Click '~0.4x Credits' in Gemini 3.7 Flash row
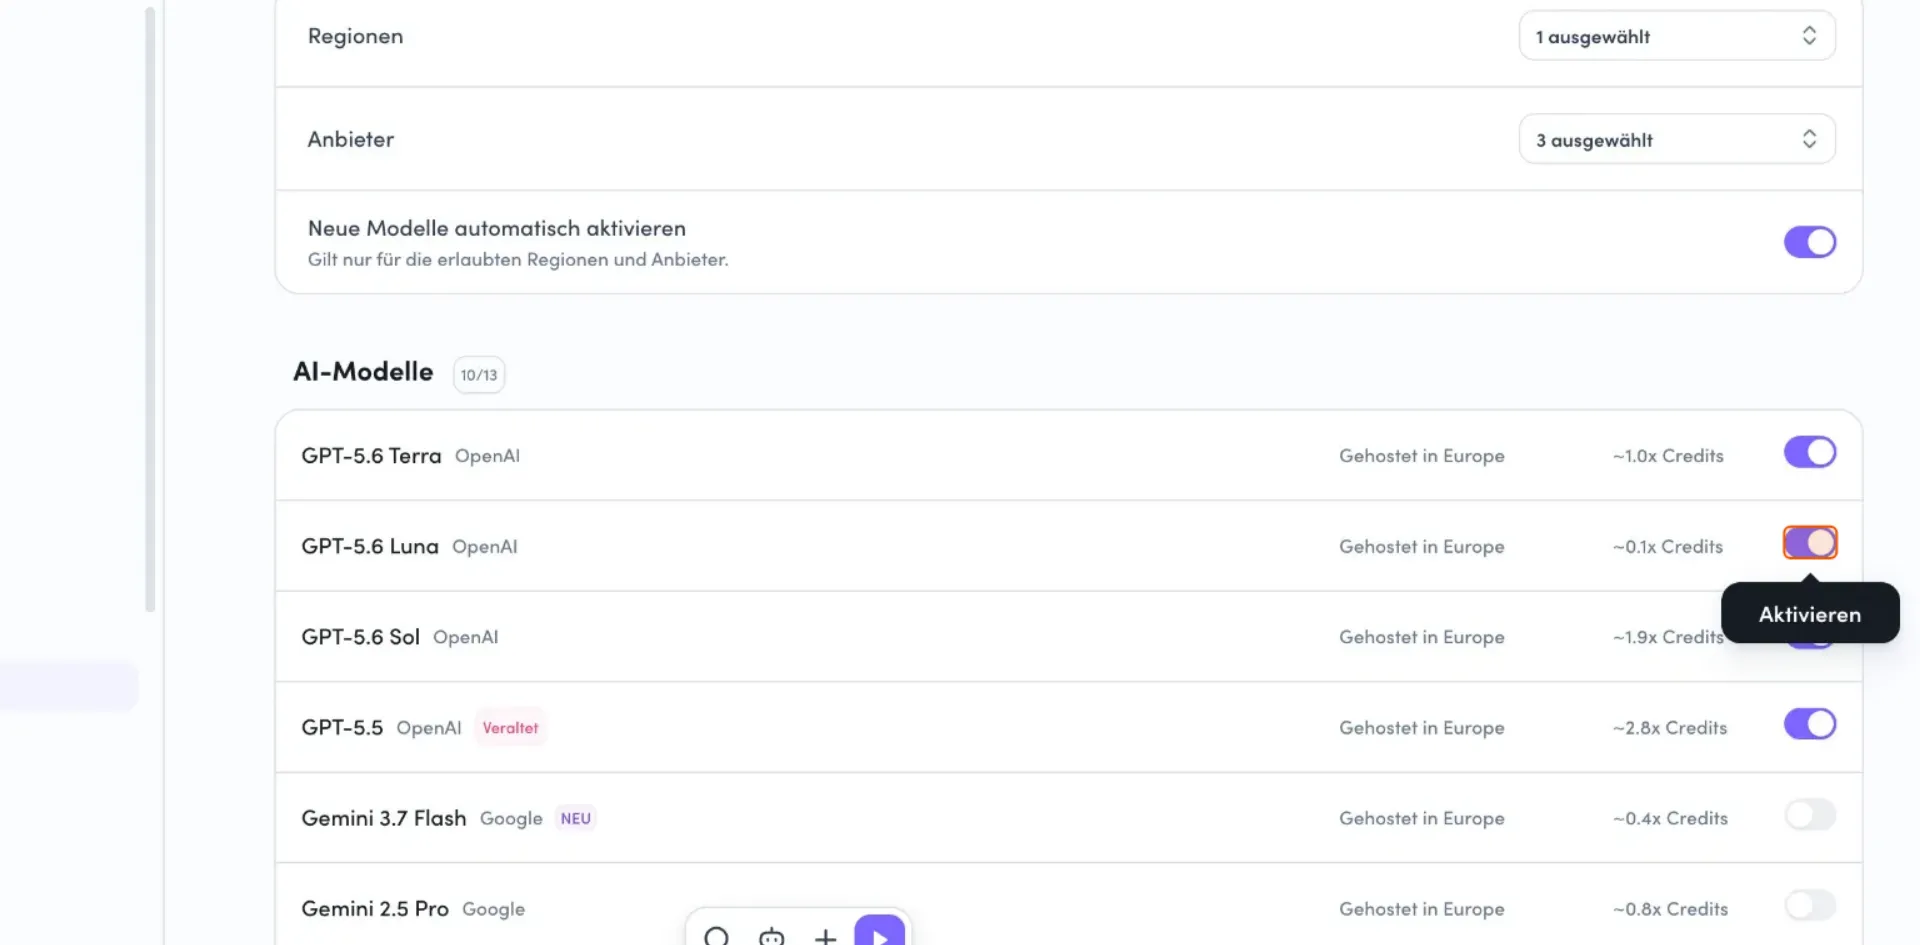This screenshot has width=1920, height=945. (x=1670, y=818)
